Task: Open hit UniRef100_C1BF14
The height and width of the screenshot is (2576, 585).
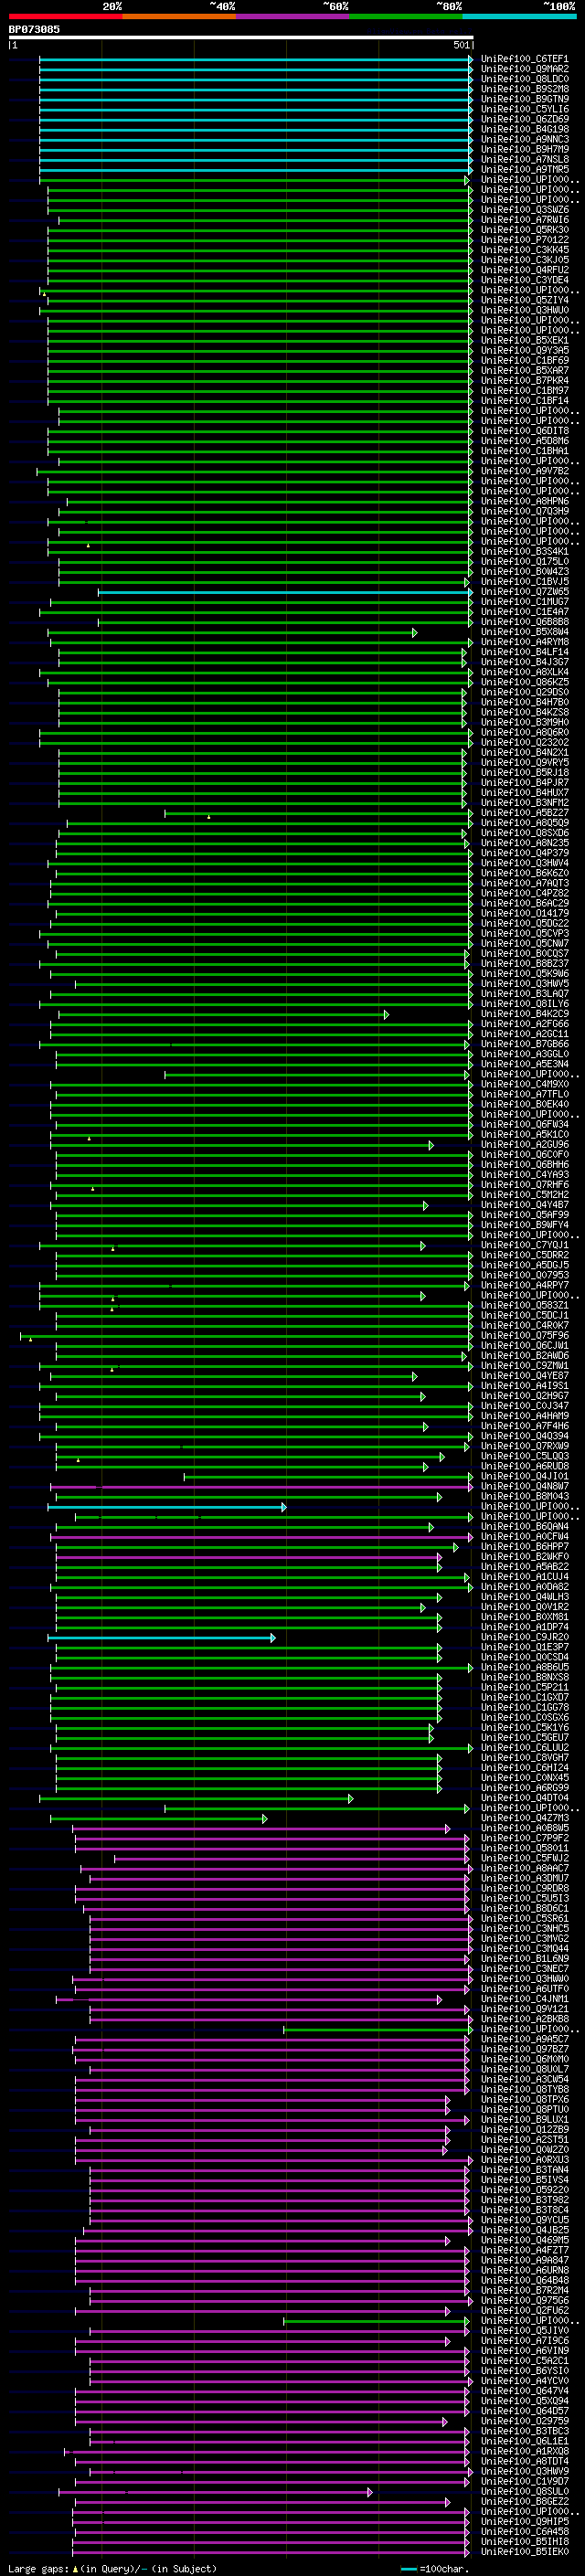Action: pos(525,400)
